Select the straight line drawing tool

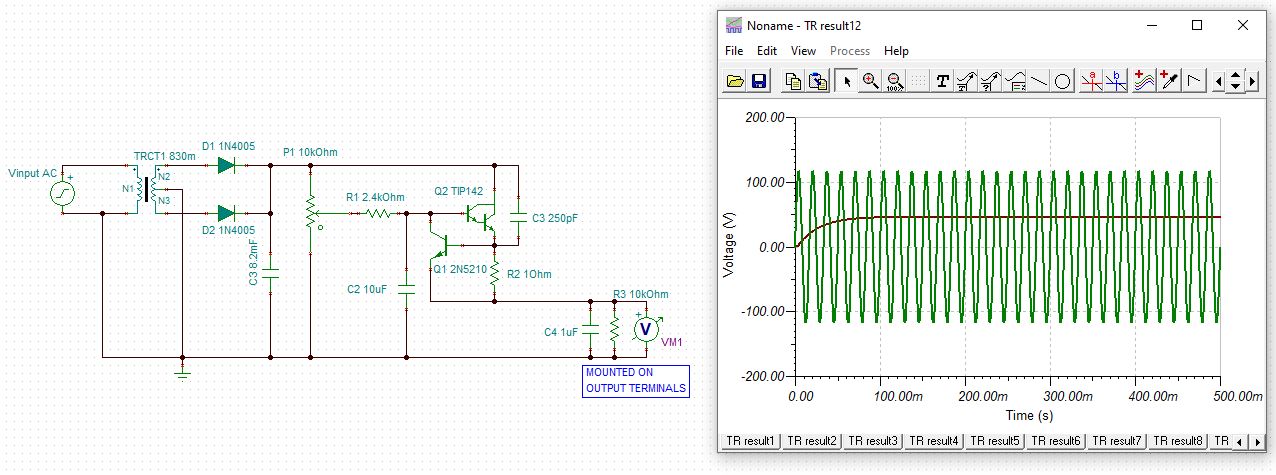pos(1039,82)
